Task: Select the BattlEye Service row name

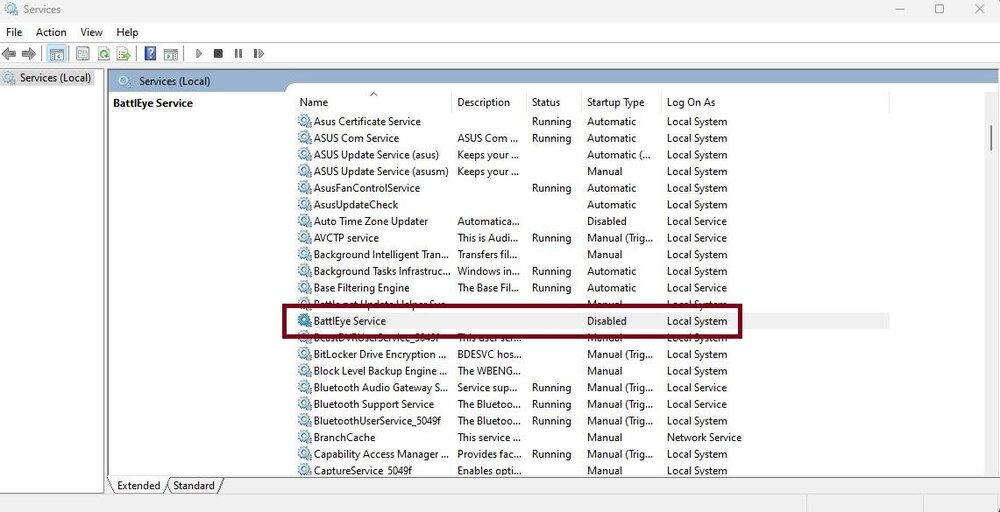Action: point(349,321)
